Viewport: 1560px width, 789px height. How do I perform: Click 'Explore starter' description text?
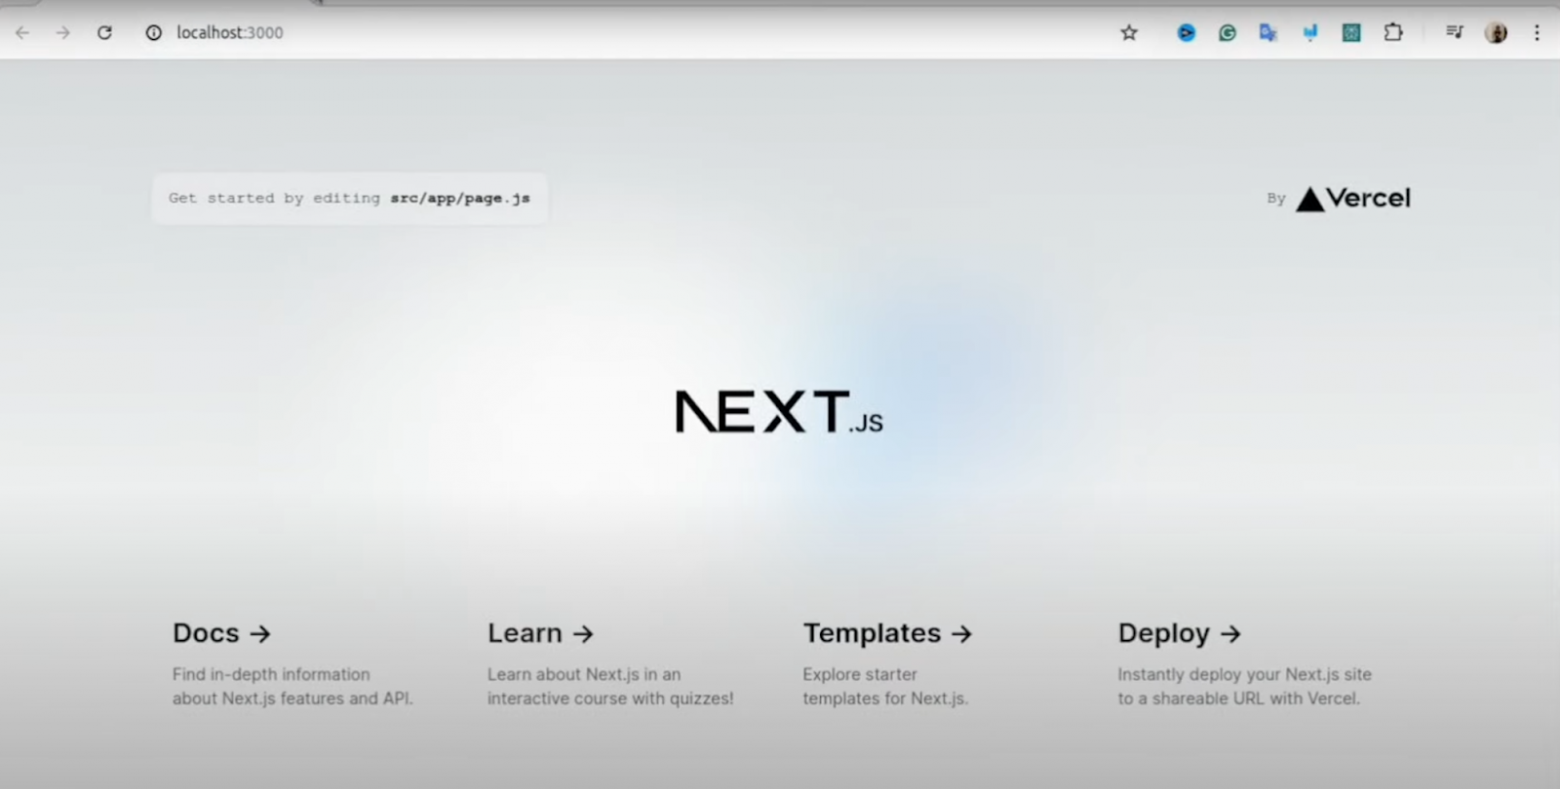[860, 674]
